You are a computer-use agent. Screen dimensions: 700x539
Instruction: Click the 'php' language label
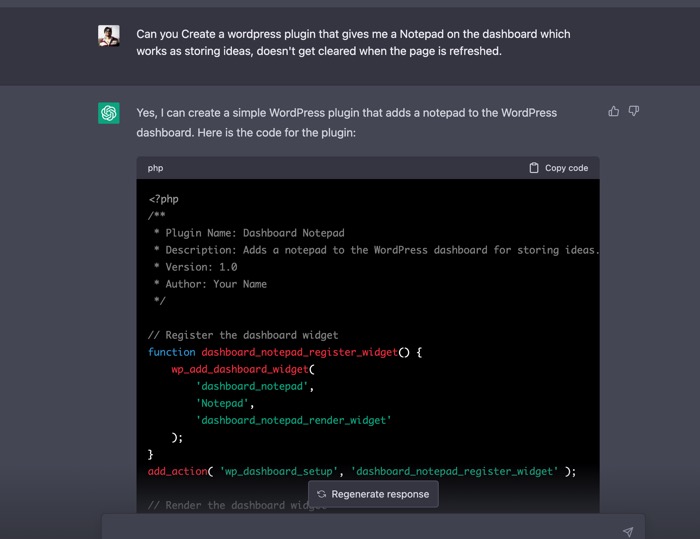(155, 168)
